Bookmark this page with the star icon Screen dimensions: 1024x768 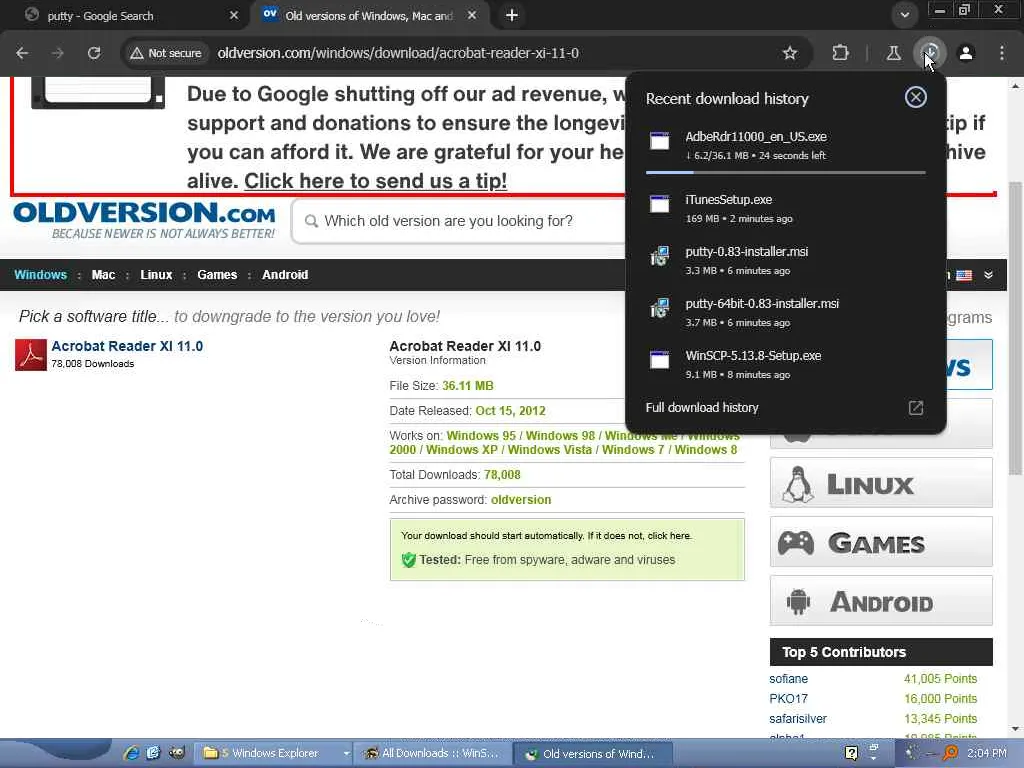[790, 53]
